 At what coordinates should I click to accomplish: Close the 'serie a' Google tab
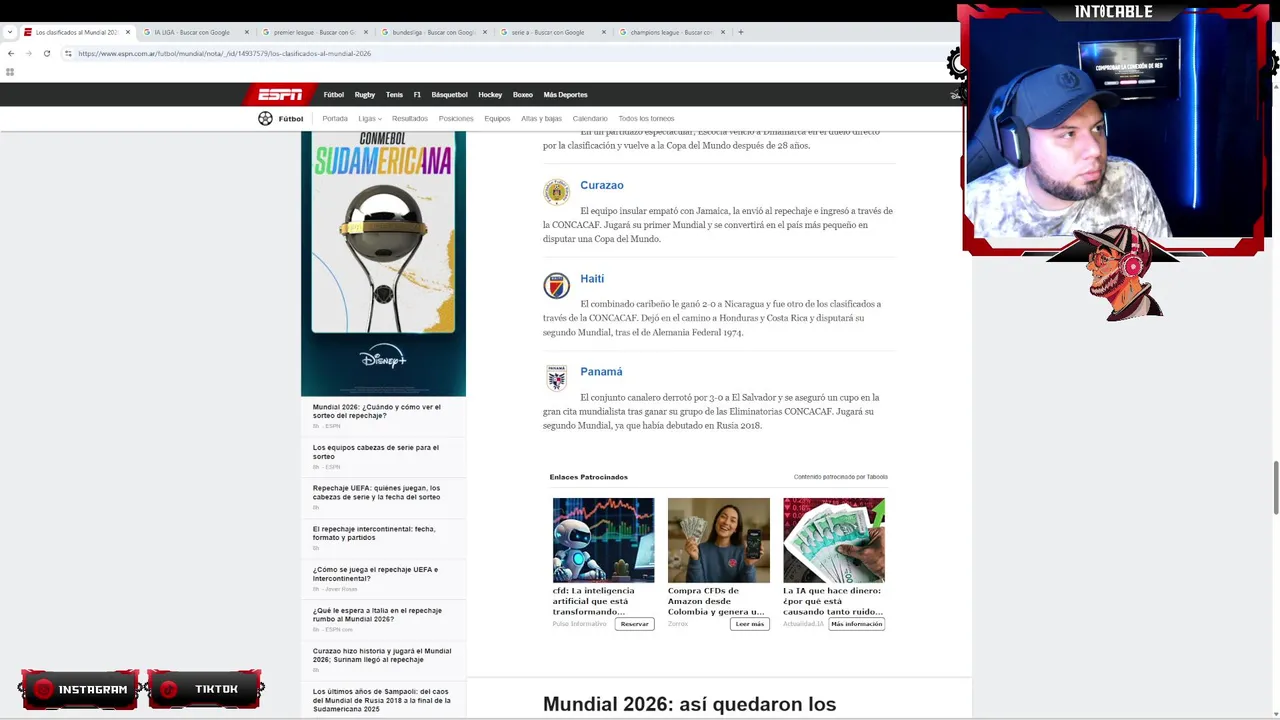(x=604, y=32)
